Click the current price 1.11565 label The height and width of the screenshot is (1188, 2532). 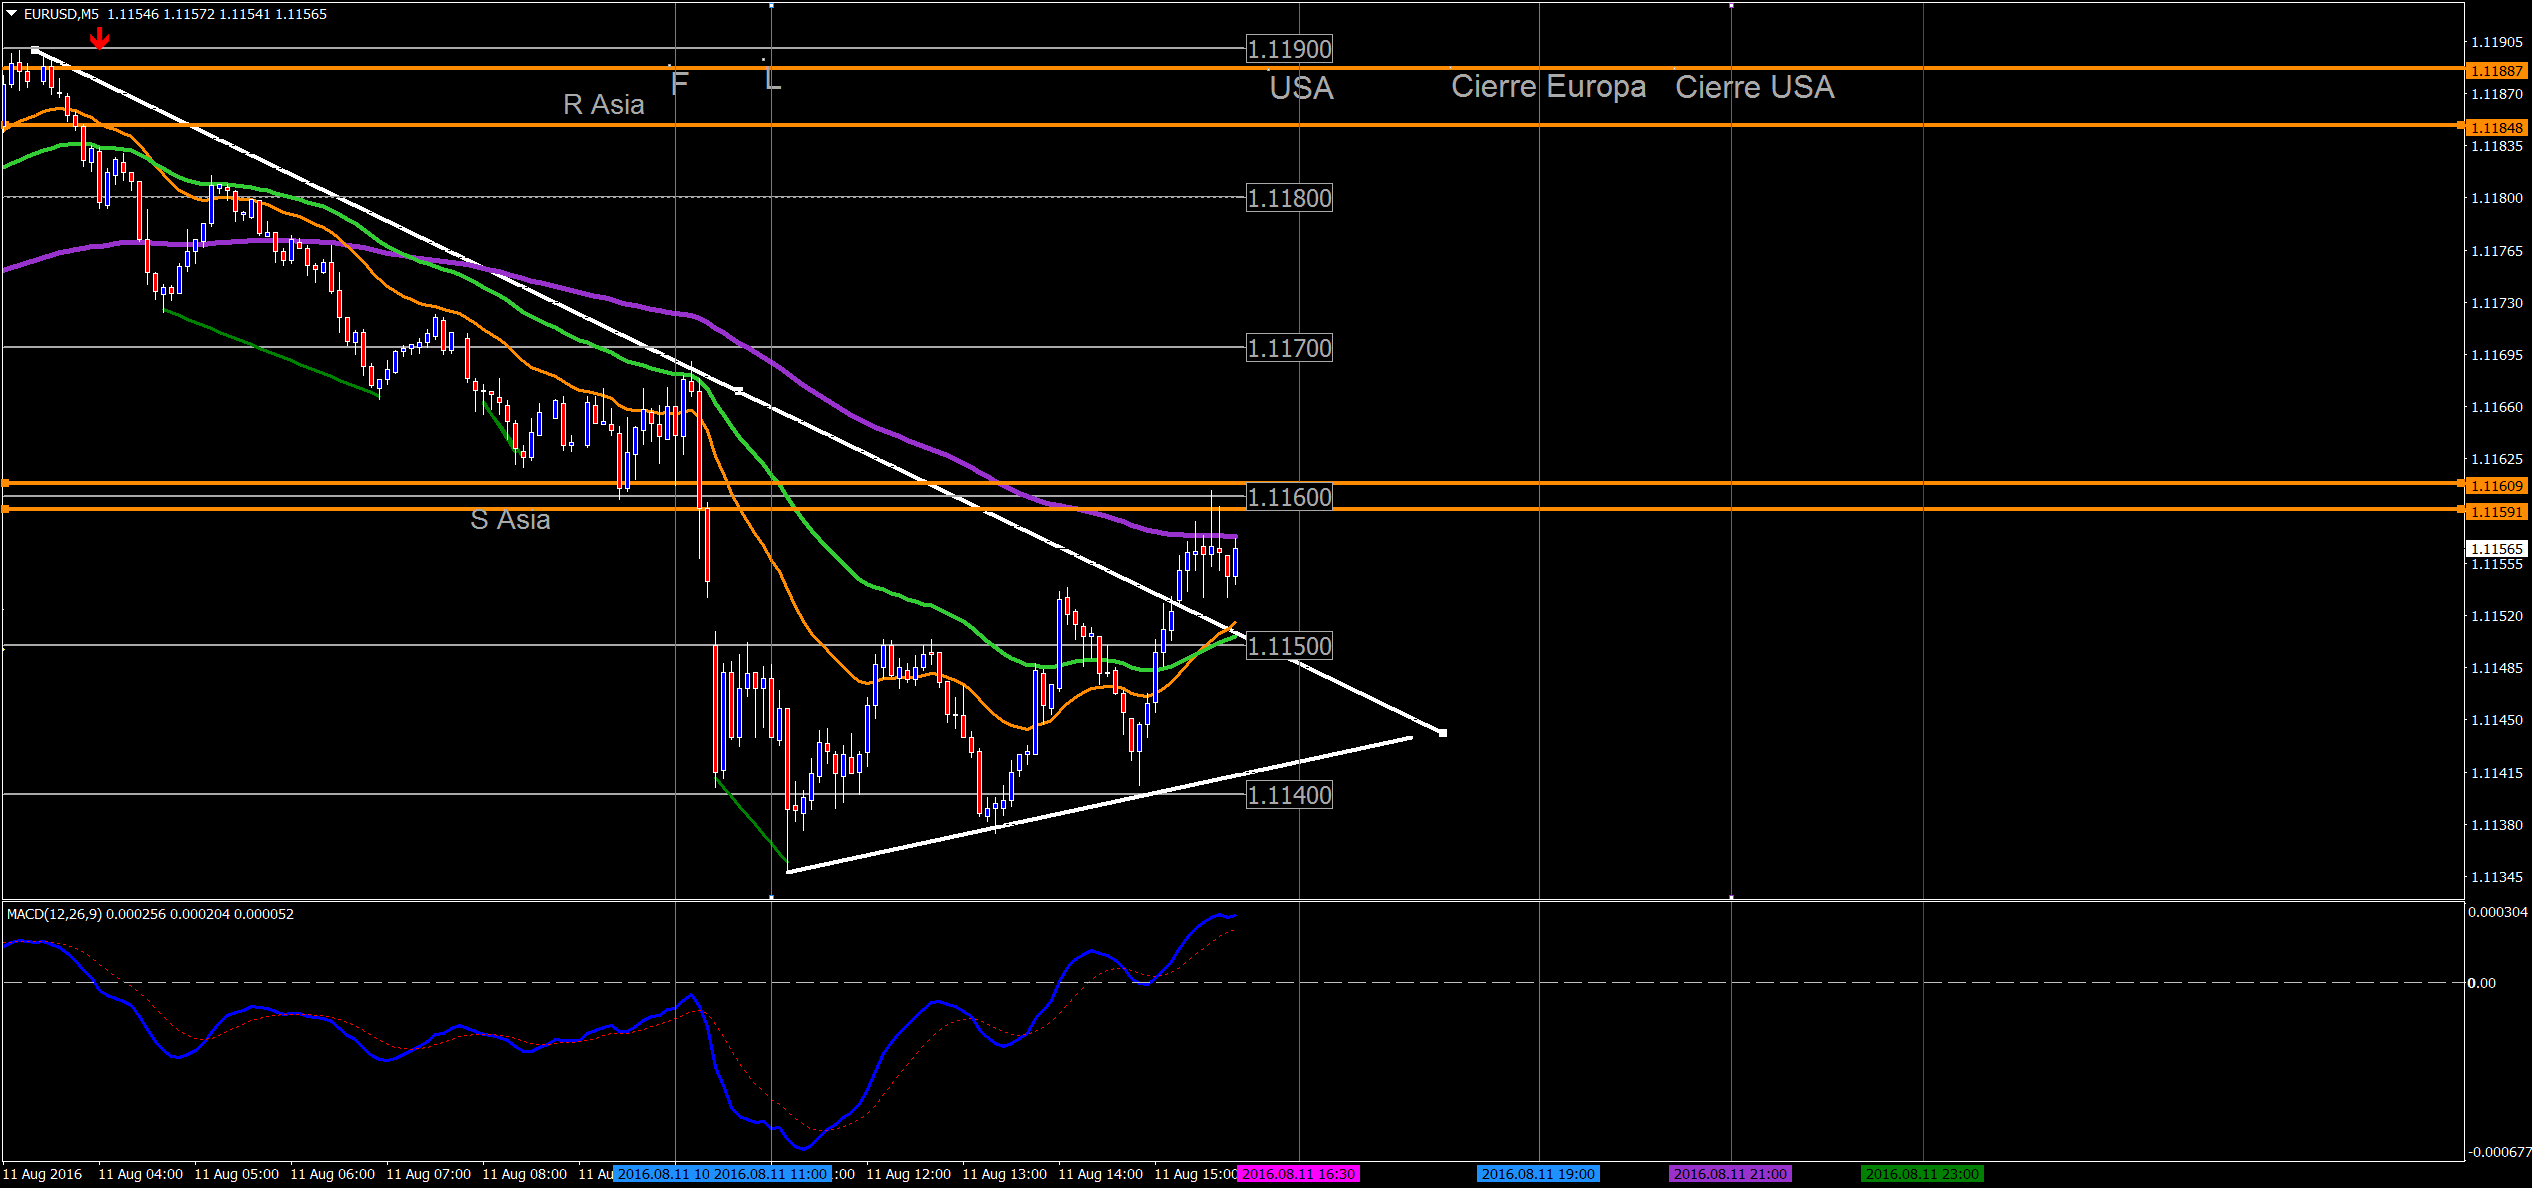point(2496,549)
